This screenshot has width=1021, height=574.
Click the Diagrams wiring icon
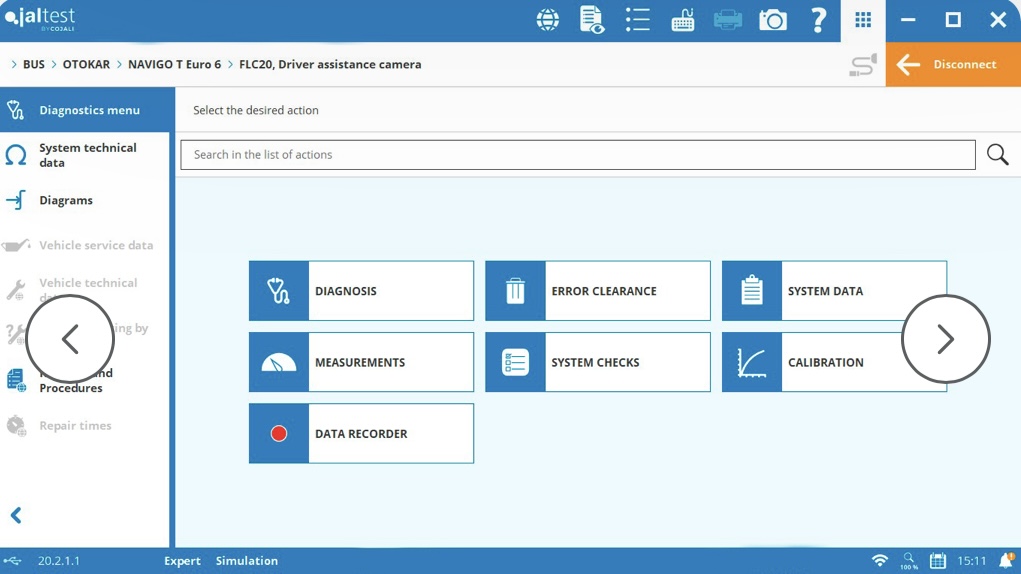16,200
